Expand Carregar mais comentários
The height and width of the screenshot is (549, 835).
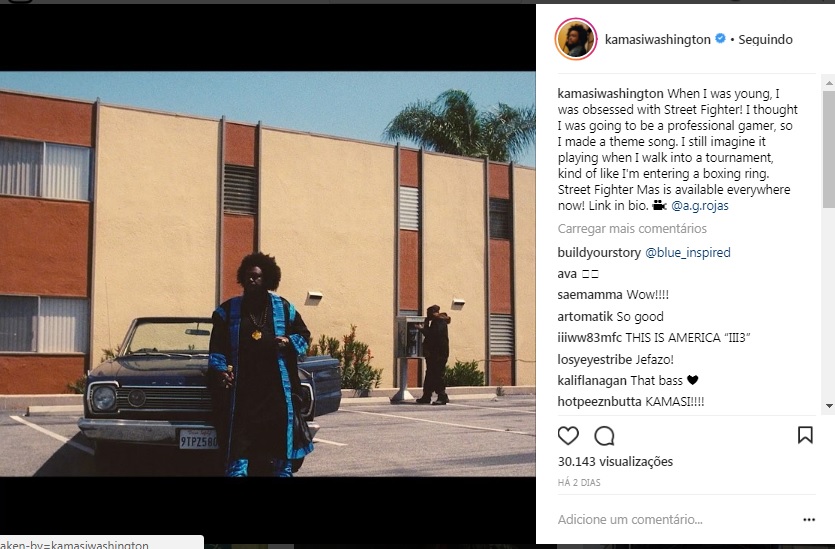[632, 228]
